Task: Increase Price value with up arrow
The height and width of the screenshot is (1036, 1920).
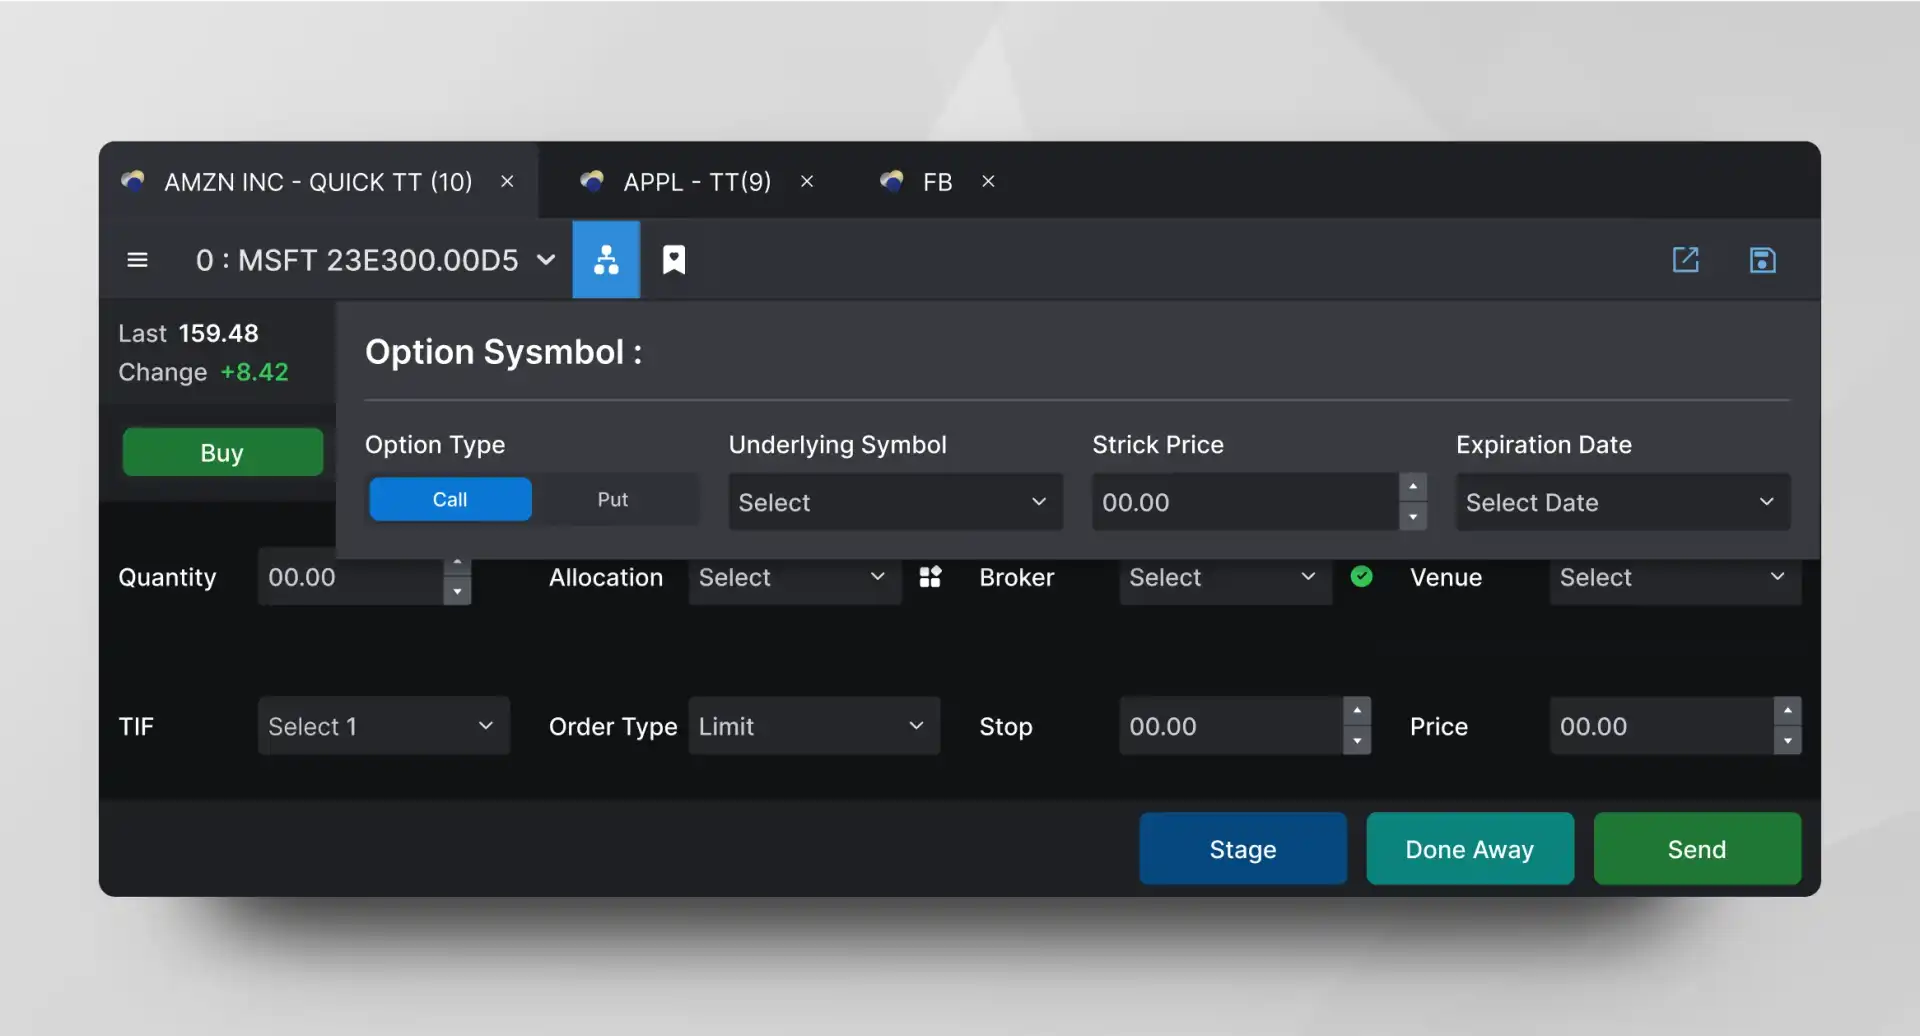Action: (1787, 711)
